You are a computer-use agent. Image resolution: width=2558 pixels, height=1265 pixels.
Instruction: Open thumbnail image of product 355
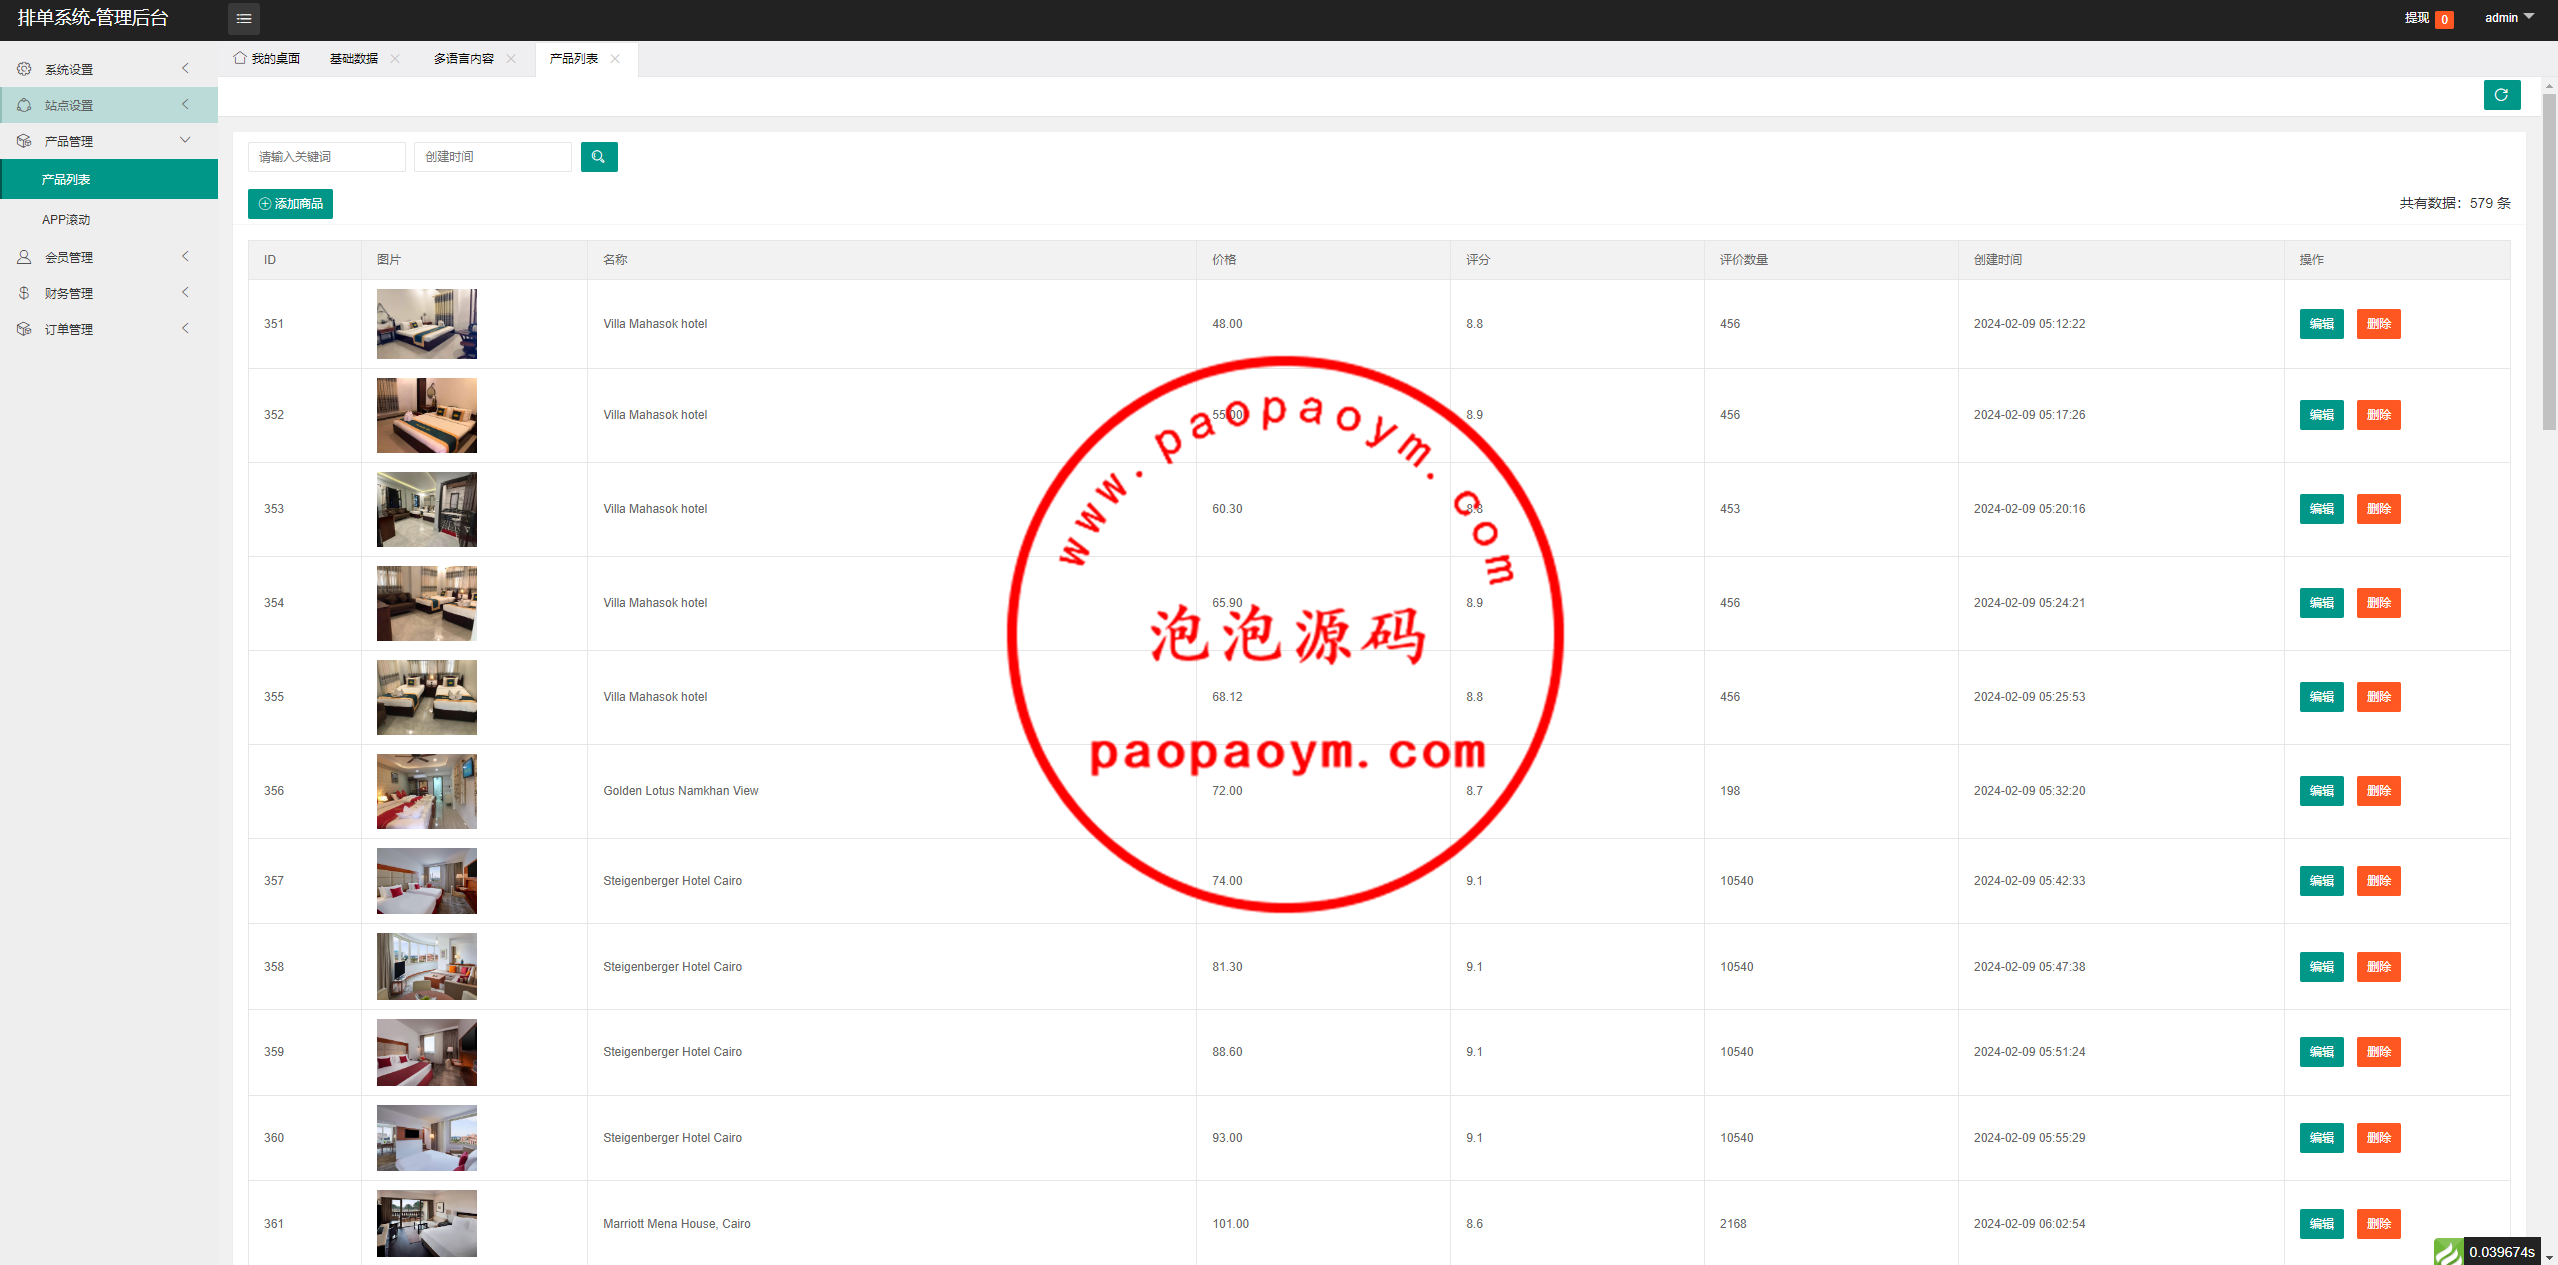click(x=427, y=697)
